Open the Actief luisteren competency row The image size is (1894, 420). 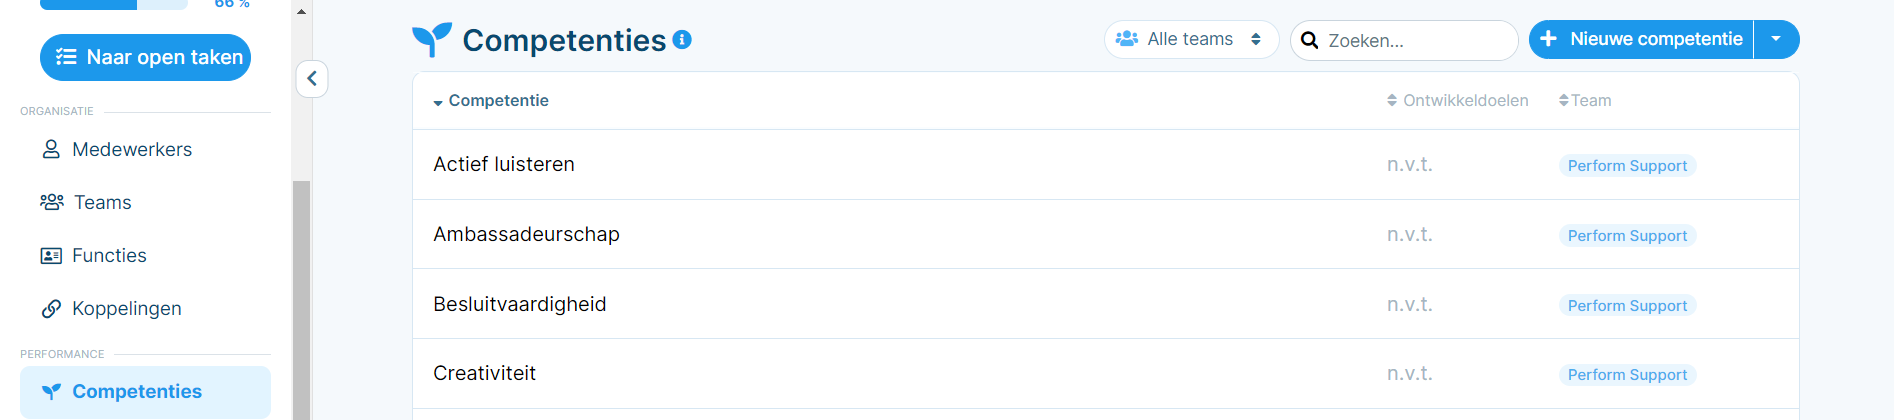[x=1105, y=164]
